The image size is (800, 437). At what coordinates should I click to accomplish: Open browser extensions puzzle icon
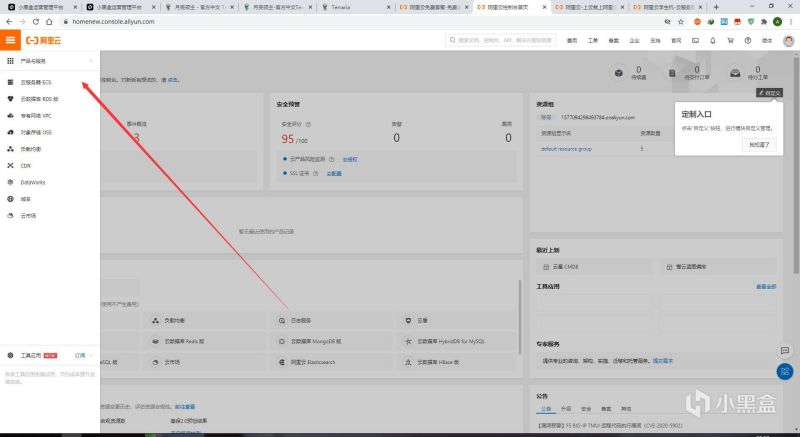(x=764, y=22)
